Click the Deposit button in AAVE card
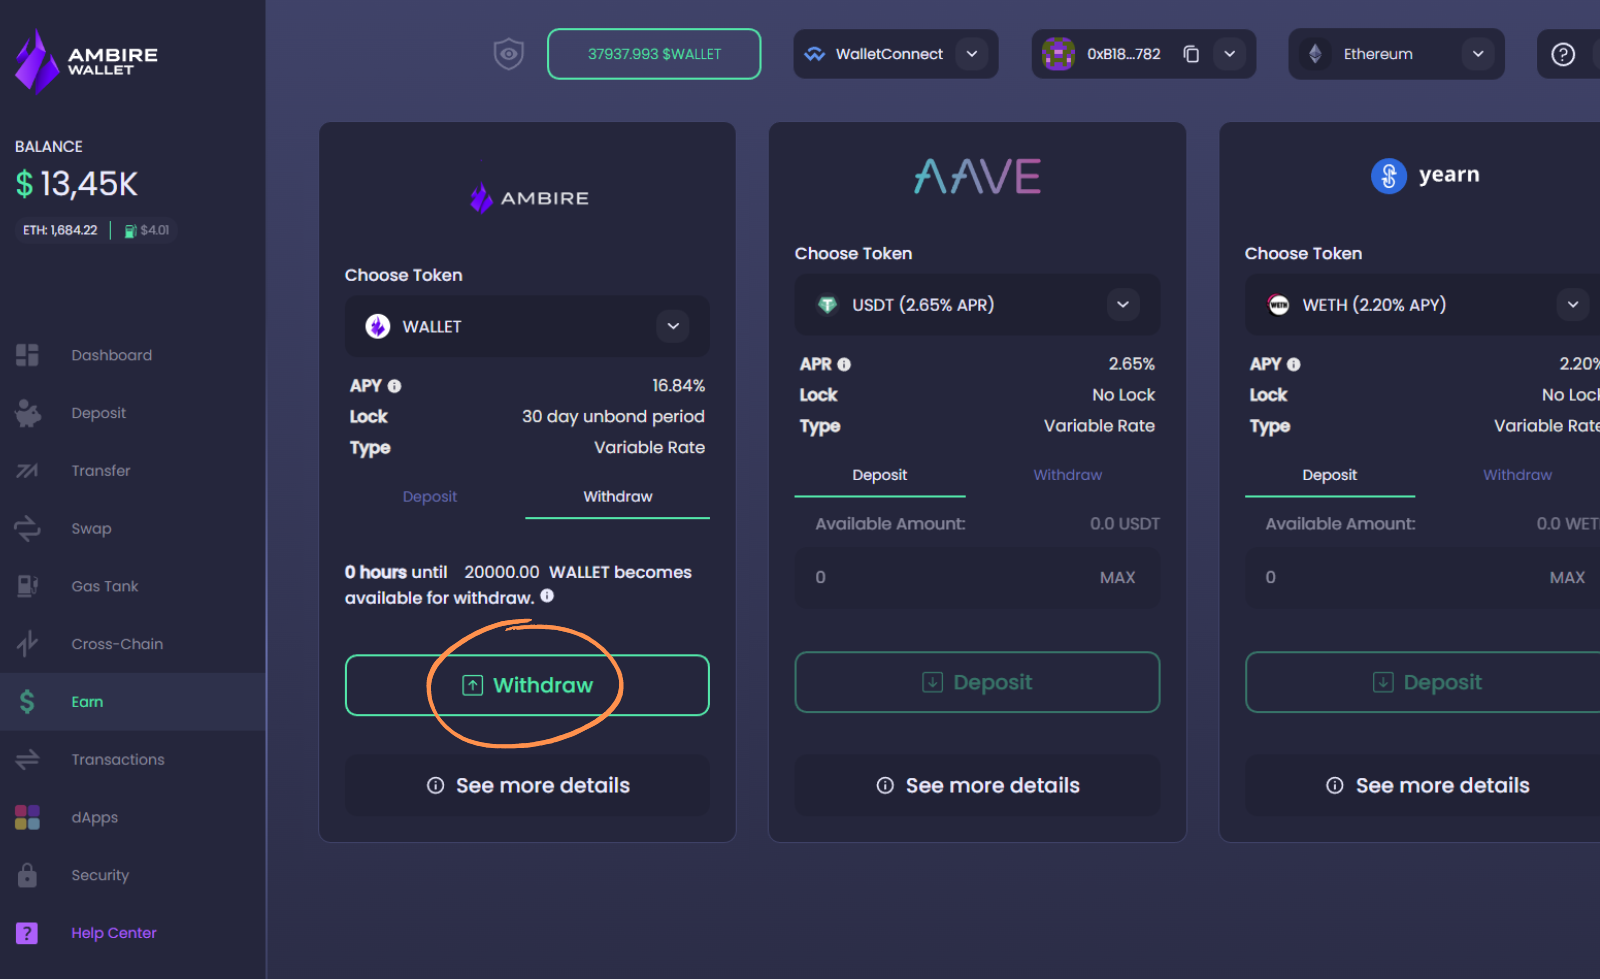The image size is (1600, 980). [977, 682]
